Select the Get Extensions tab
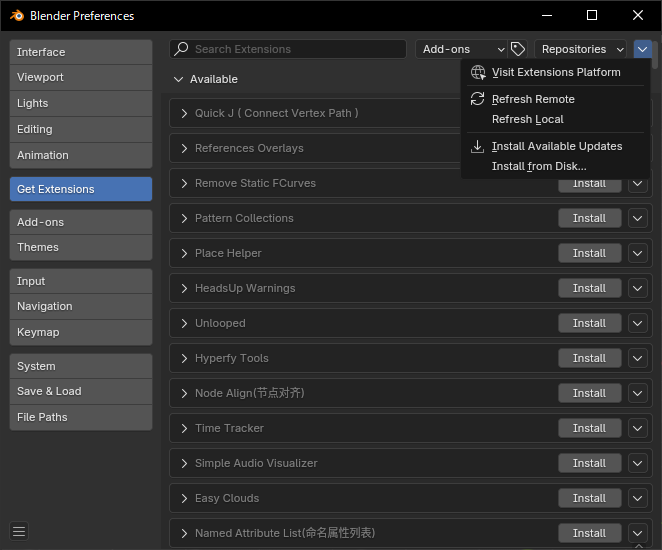This screenshot has height=550, width=662. click(x=81, y=189)
